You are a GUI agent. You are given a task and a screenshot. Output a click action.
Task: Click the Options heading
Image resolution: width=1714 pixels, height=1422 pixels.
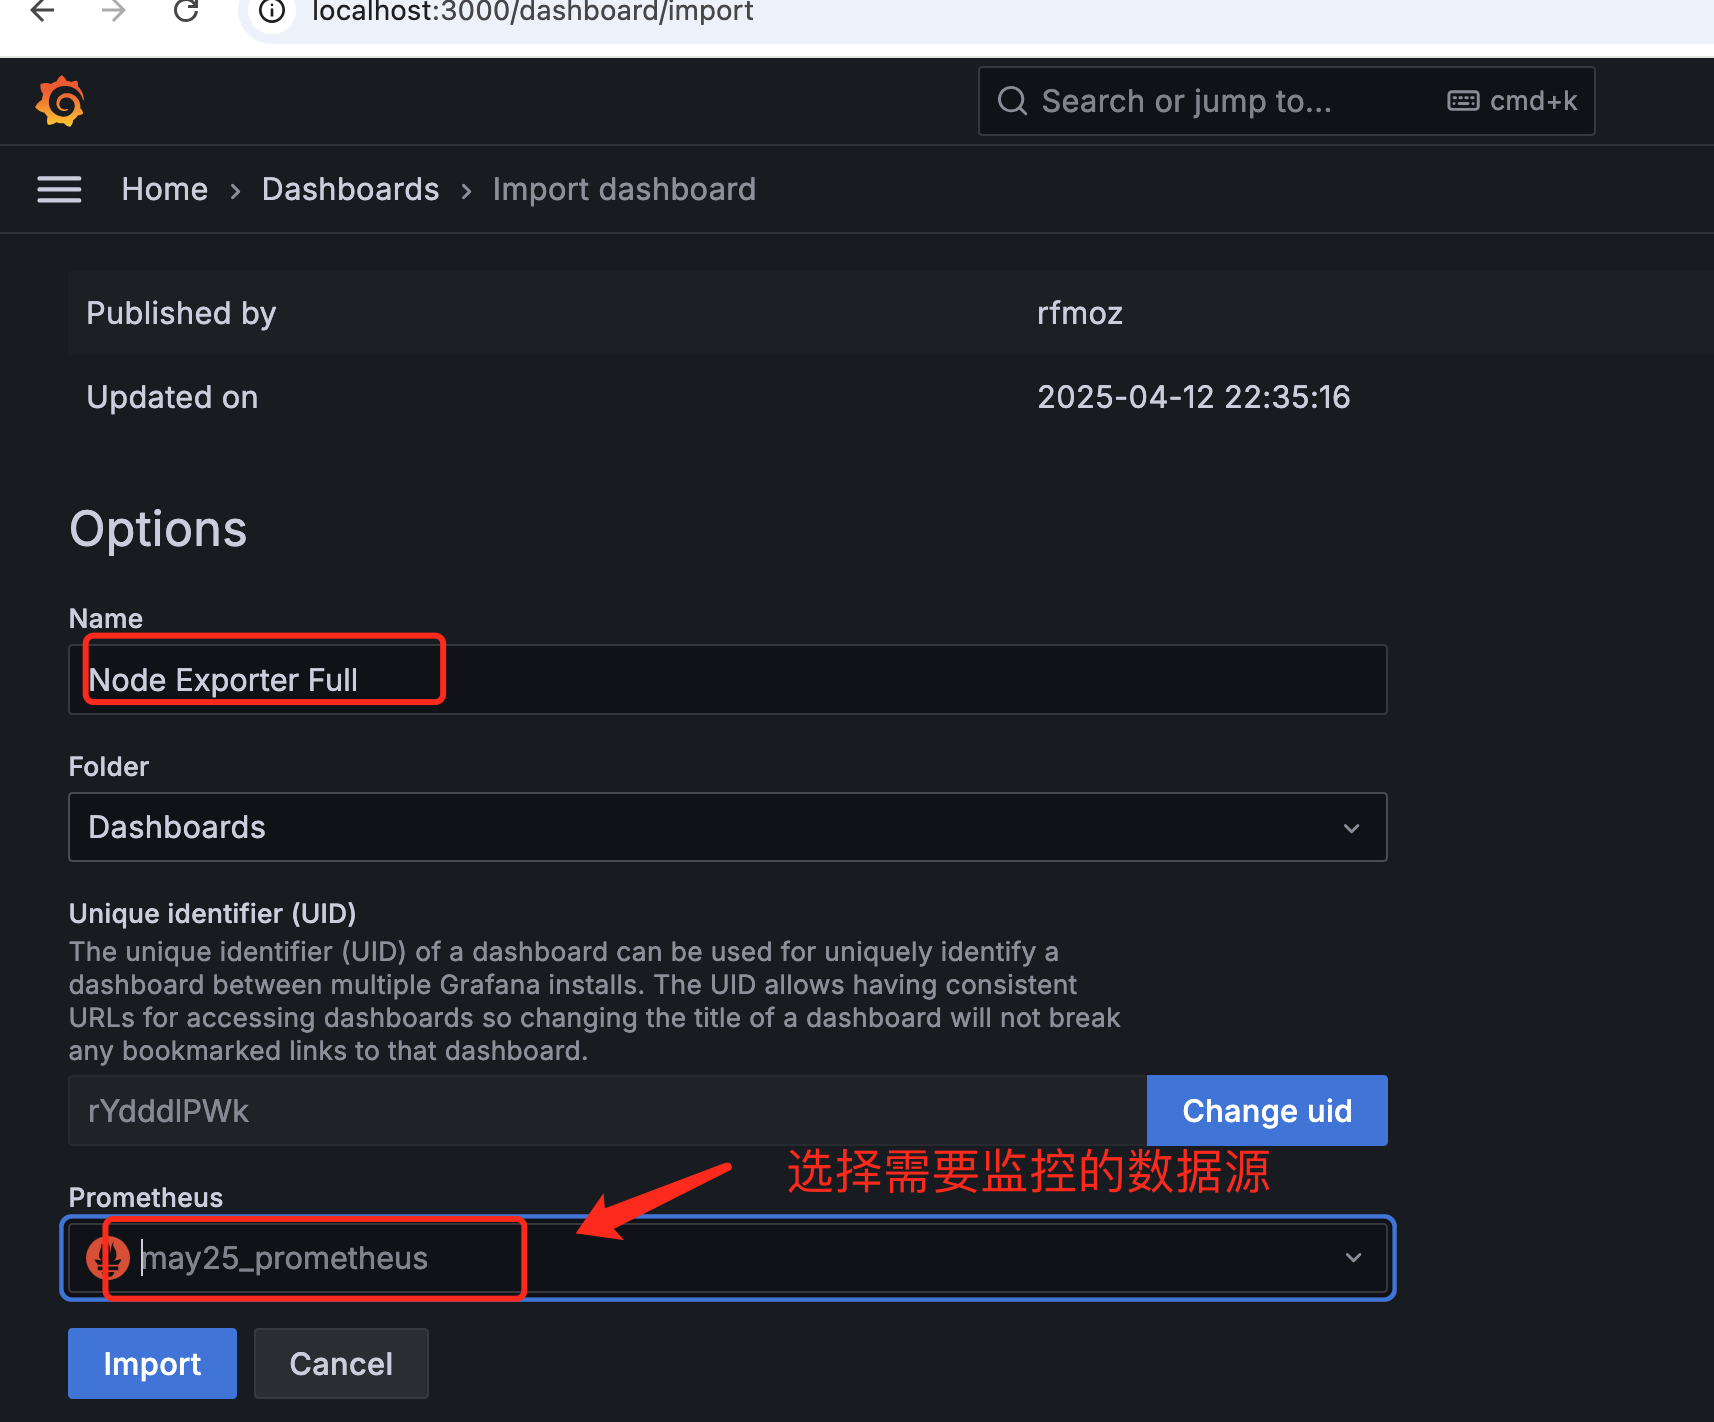[158, 529]
